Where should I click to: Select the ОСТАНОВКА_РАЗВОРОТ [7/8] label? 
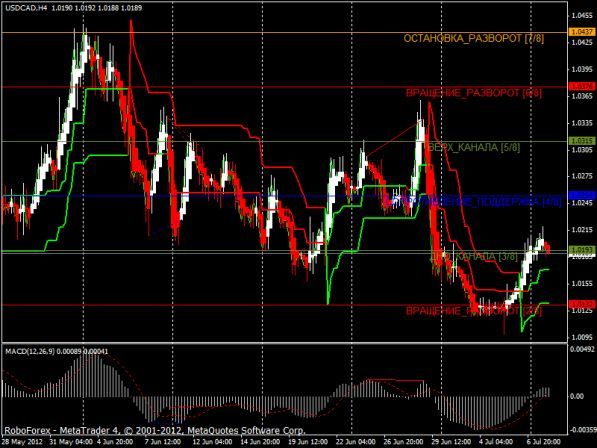[474, 38]
